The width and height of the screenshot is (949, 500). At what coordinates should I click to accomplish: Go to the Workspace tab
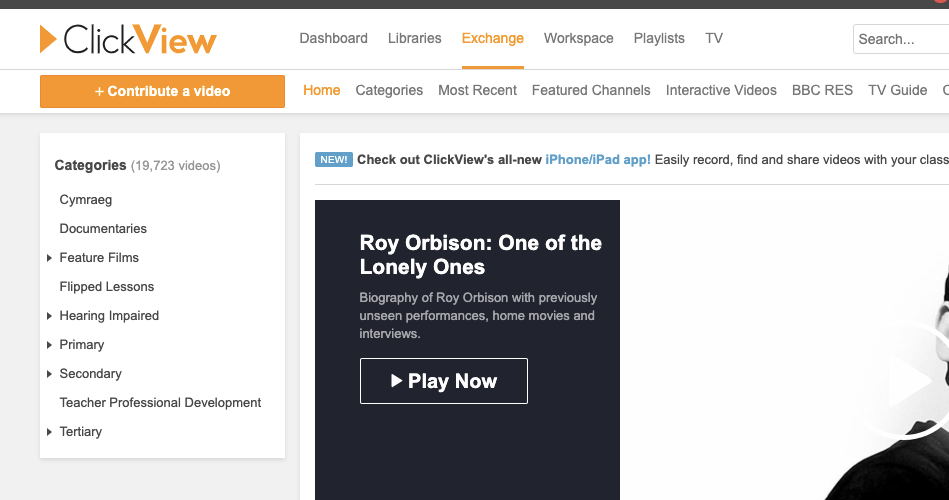578,38
